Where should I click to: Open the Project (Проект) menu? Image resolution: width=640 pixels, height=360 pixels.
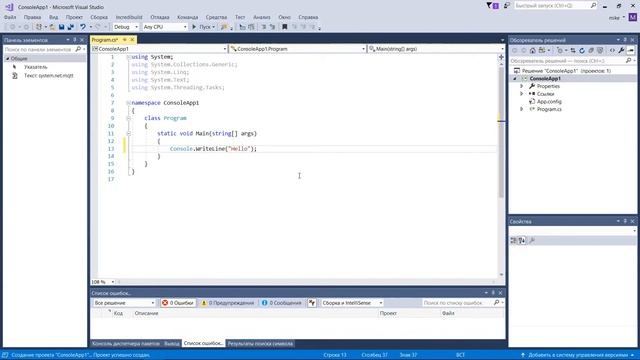(74, 17)
